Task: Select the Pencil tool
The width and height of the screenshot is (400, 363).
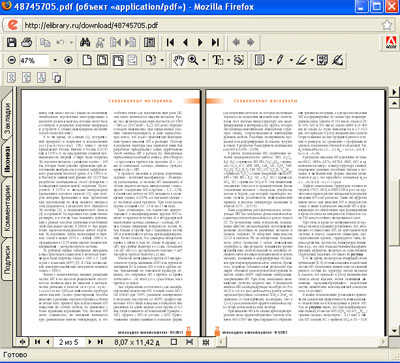Action: (280, 60)
